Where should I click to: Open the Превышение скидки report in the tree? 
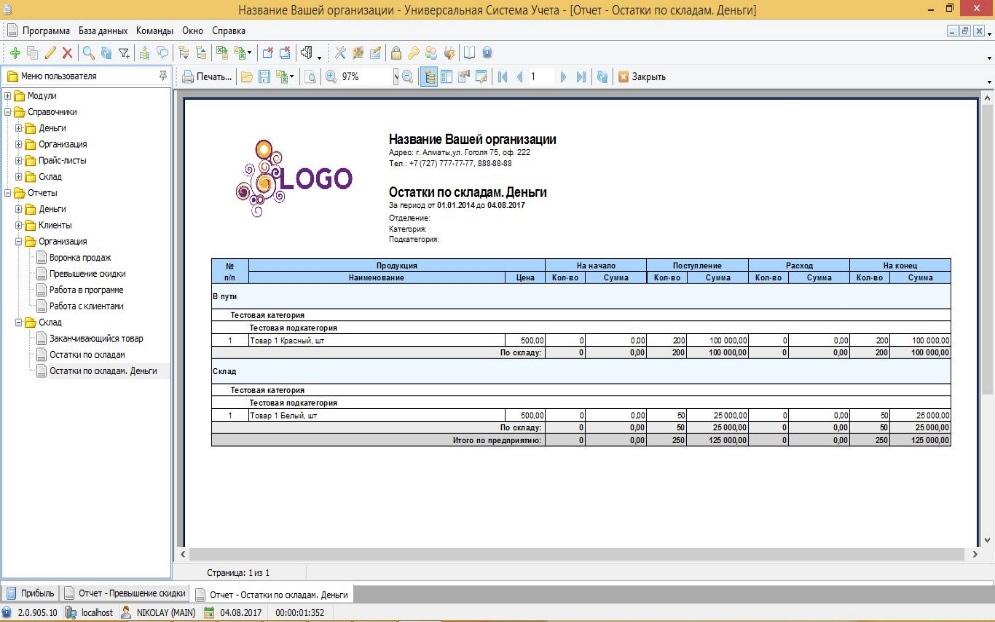pyautogui.click(x=87, y=274)
